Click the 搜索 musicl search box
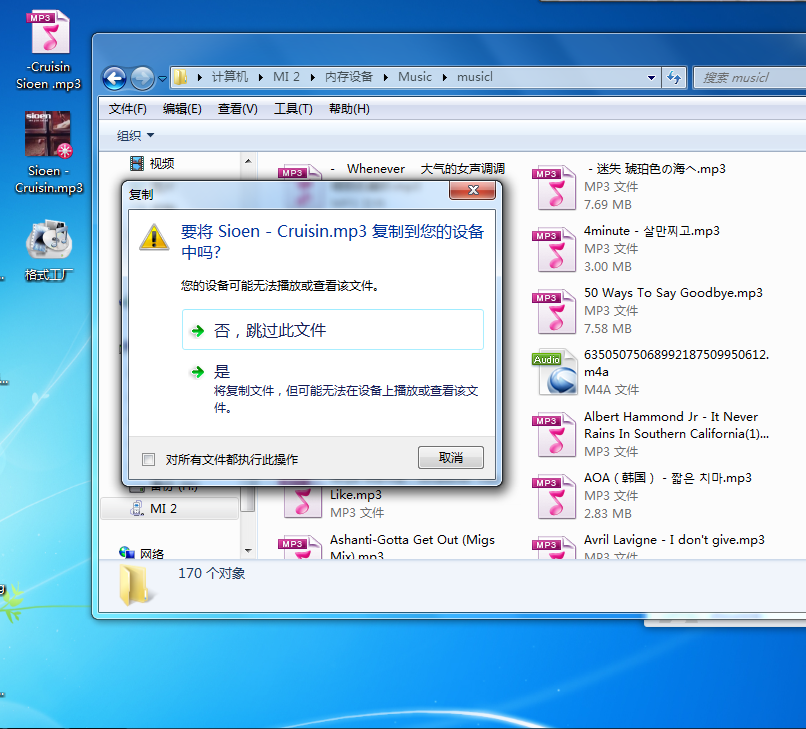This screenshot has height=729, width=806. click(x=749, y=78)
